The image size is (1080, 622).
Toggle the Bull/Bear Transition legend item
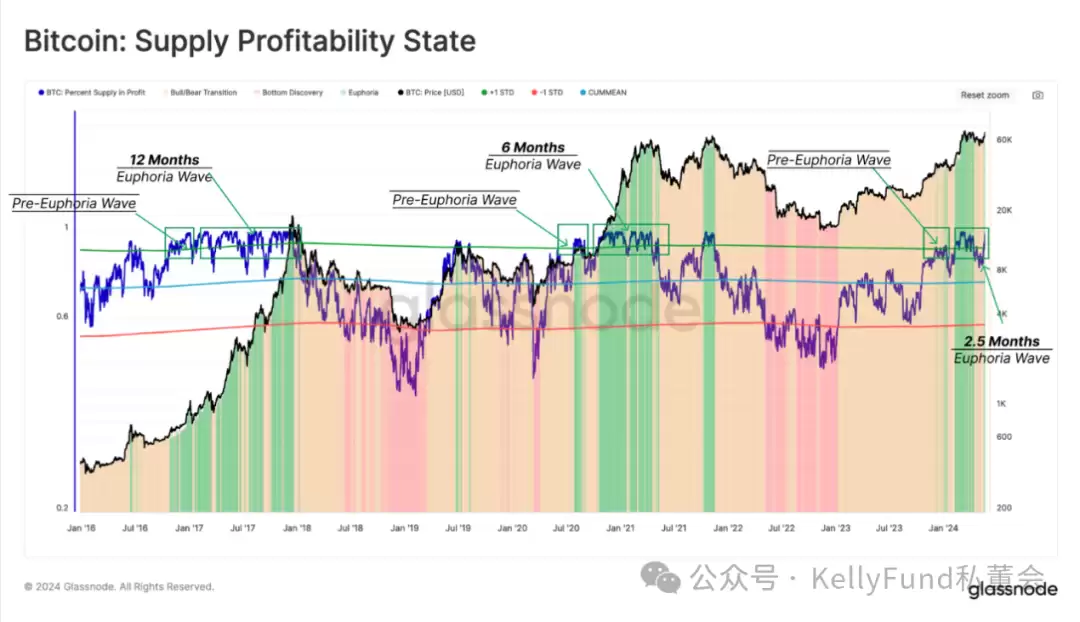click(202, 92)
